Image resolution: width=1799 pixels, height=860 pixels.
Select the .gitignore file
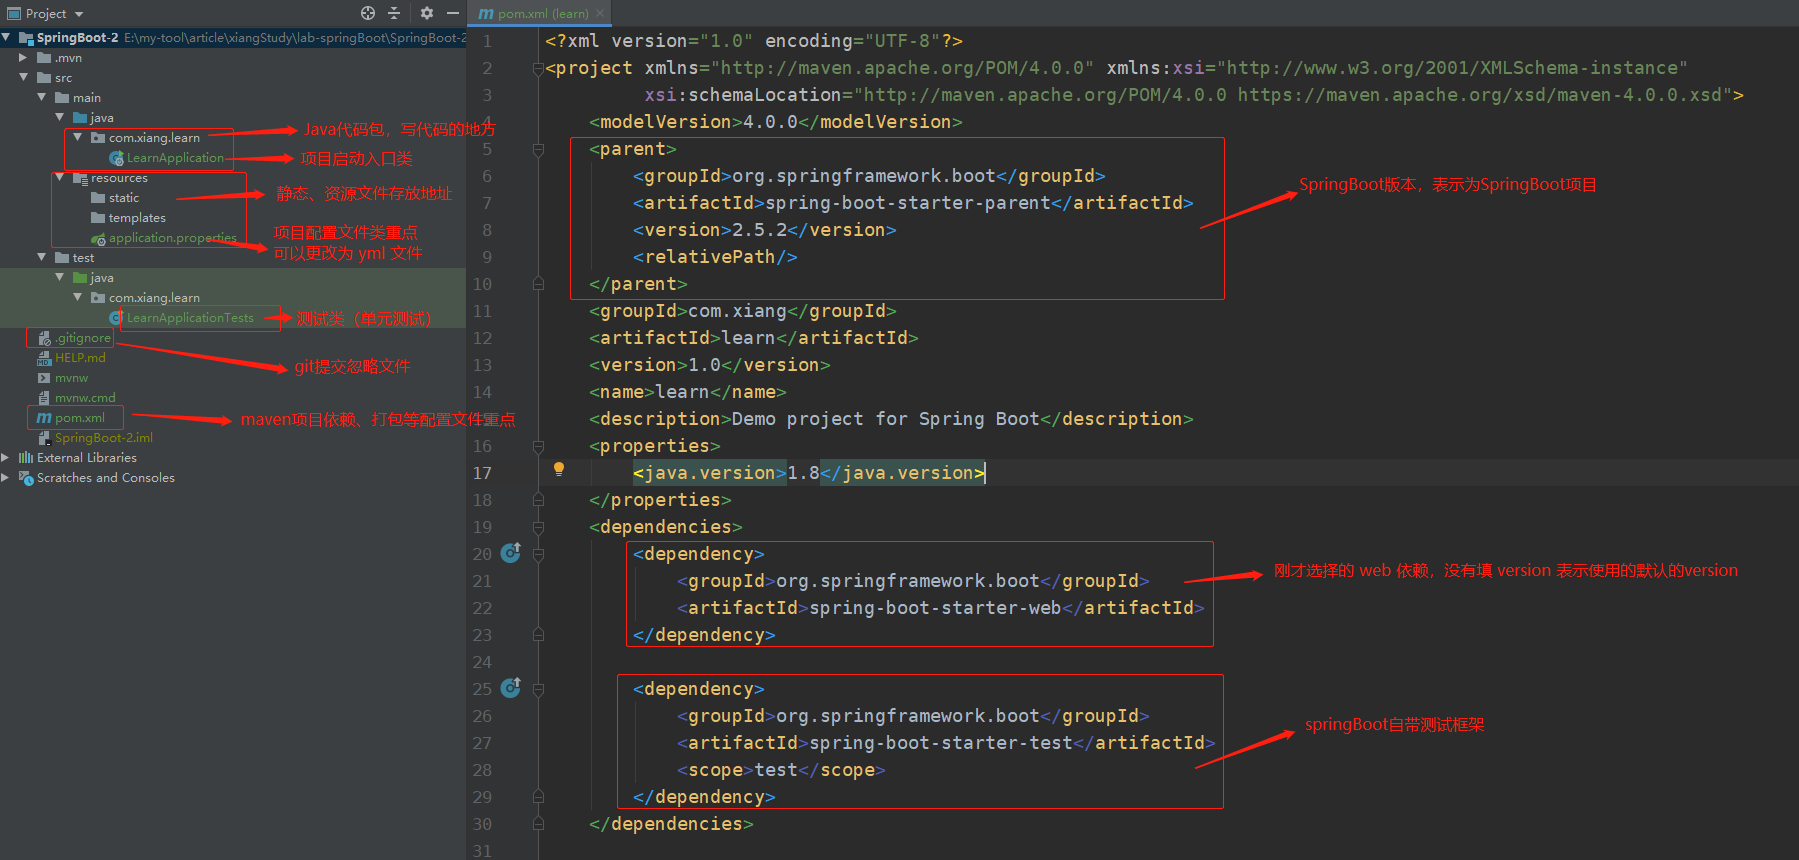coord(83,338)
